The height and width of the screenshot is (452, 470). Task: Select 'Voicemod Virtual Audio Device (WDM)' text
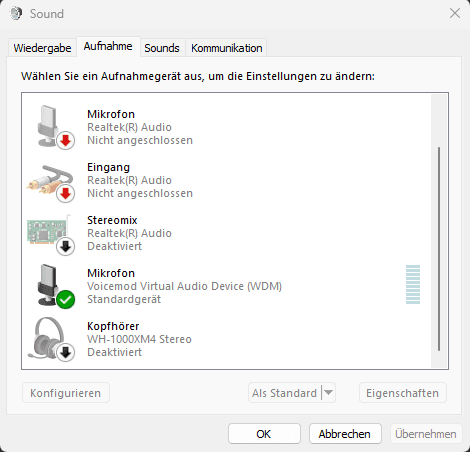pyautogui.click(x=184, y=286)
